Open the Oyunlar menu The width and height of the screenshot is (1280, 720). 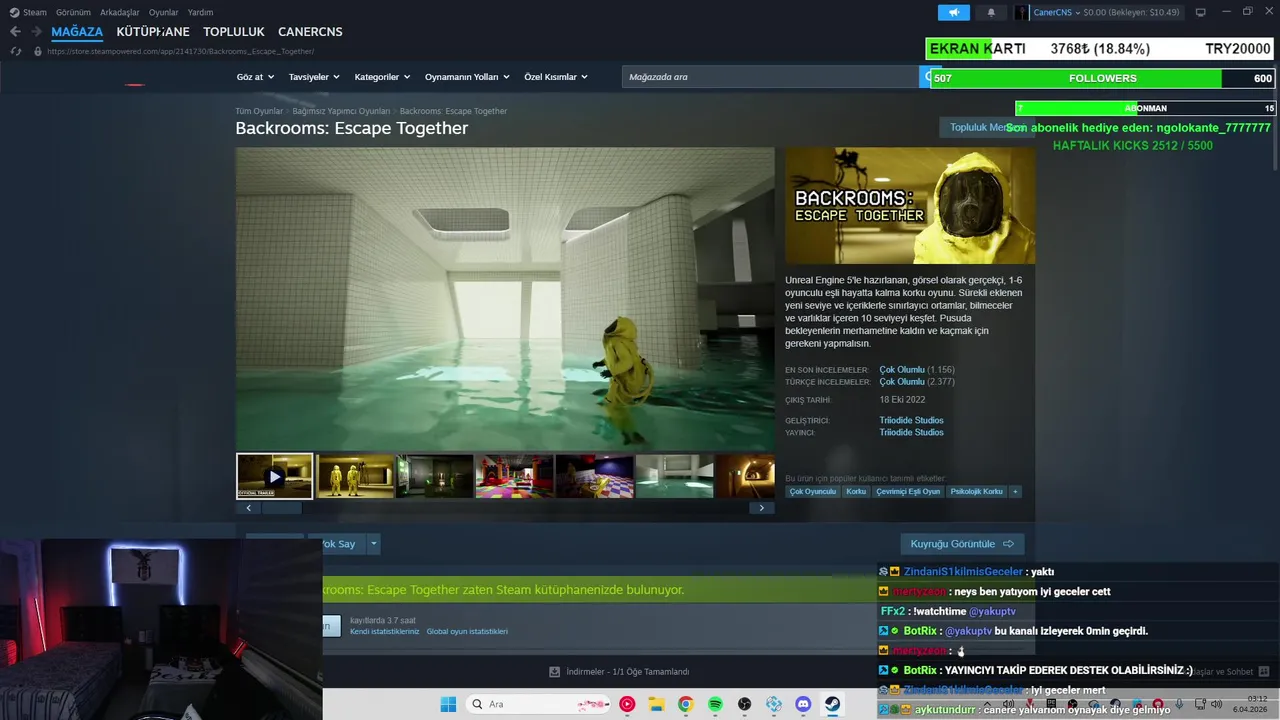163,12
